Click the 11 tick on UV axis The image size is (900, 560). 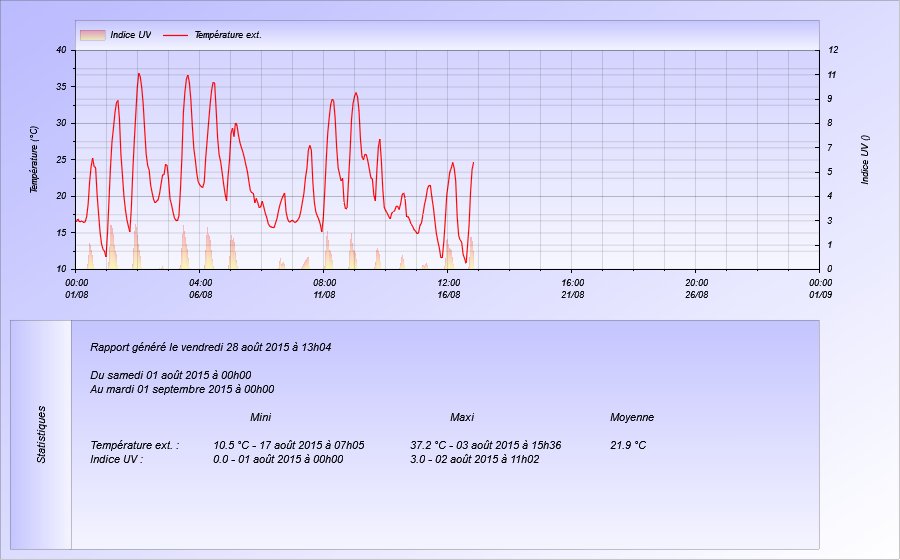pyautogui.click(x=832, y=75)
